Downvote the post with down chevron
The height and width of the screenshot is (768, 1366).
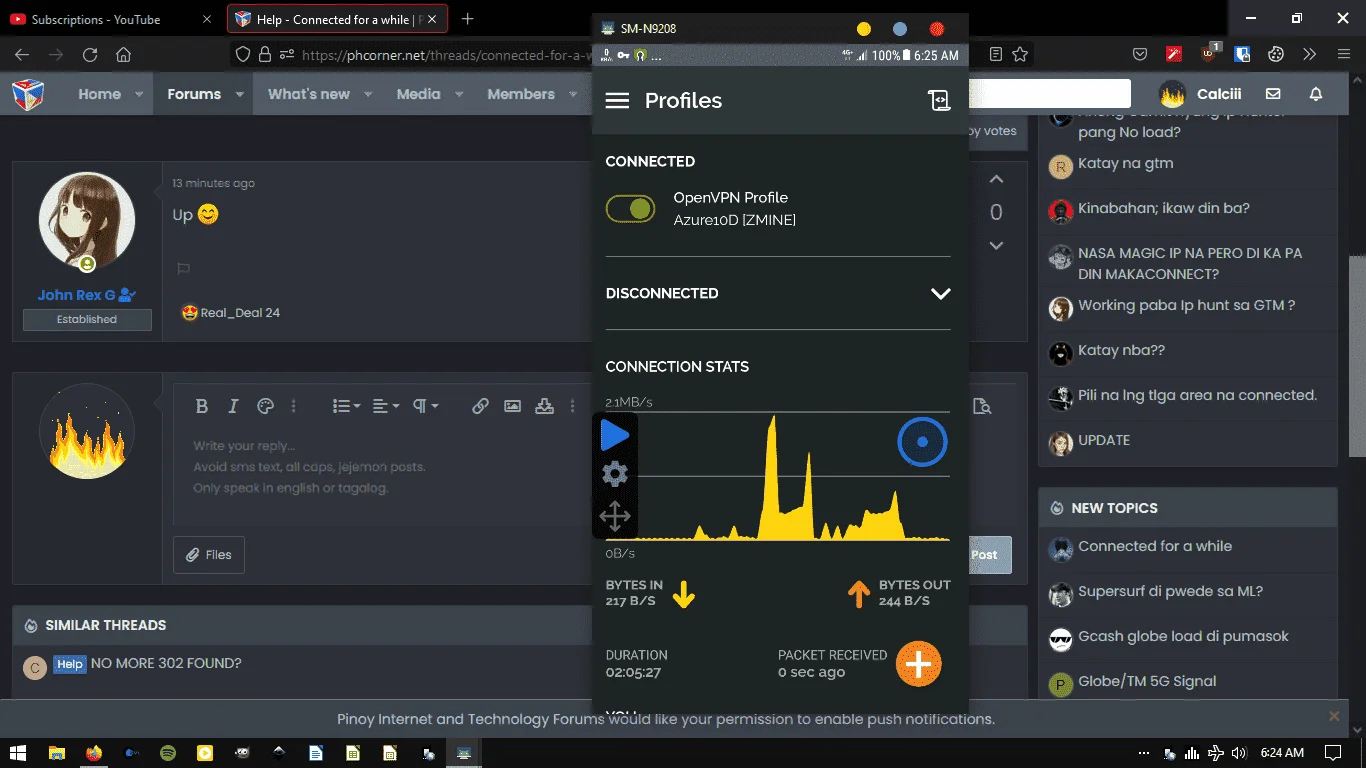pyautogui.click(x=996, y=245)
